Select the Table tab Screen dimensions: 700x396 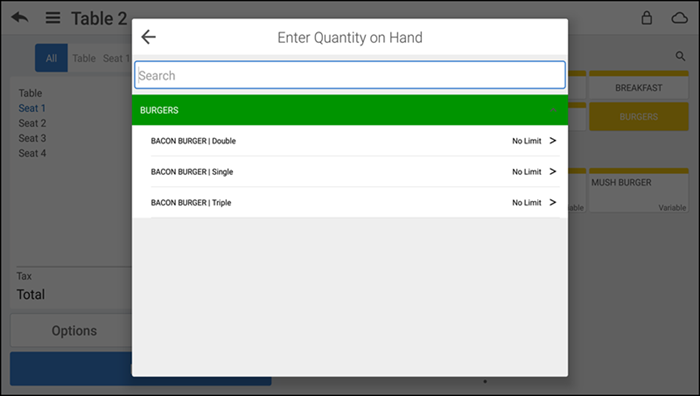click(x=84, y=58)
